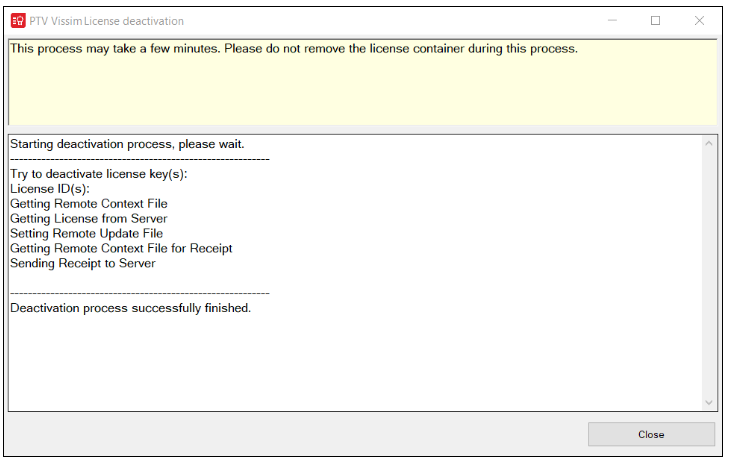Click the 'Starting deactivation process, please wait.' line

pos(127,144)
